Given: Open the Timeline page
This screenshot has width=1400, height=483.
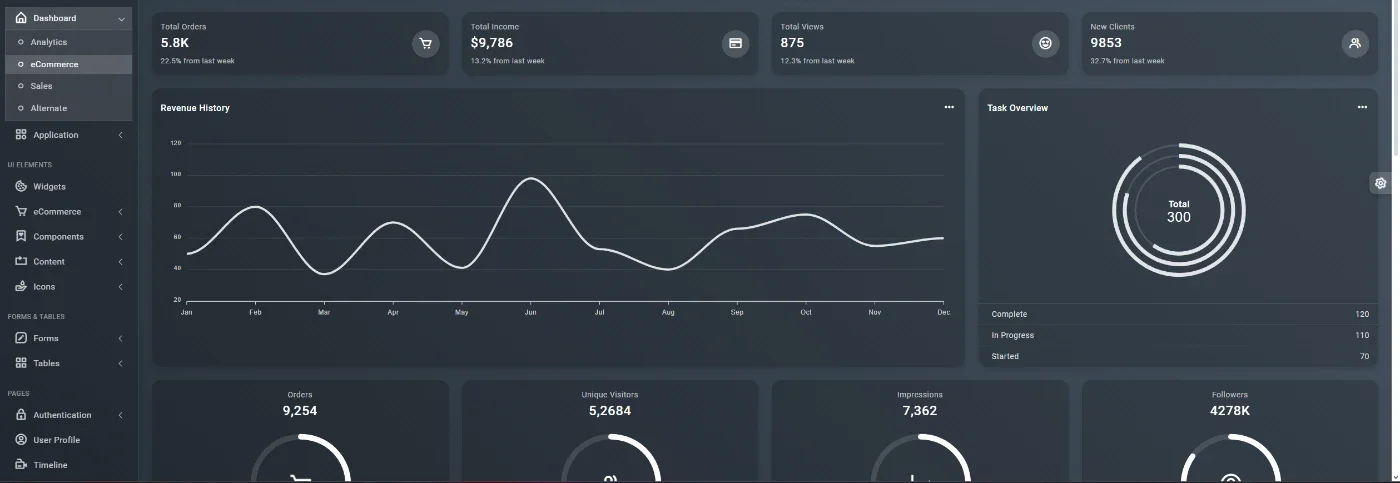Looking at the screenshot, I should click(x=50, y=465).
